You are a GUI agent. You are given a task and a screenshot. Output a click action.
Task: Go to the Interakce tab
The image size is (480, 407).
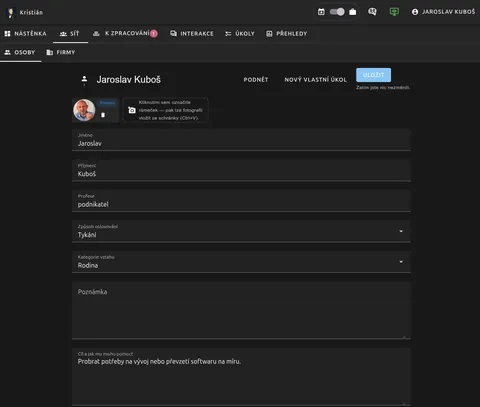click(x=192, y=34)
